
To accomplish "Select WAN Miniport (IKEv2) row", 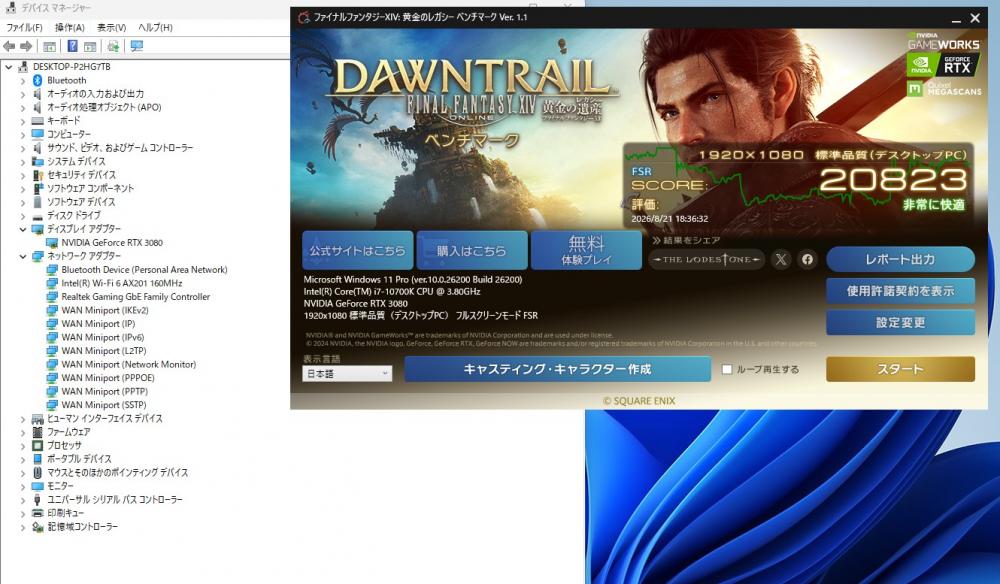I will coord(98,310).
